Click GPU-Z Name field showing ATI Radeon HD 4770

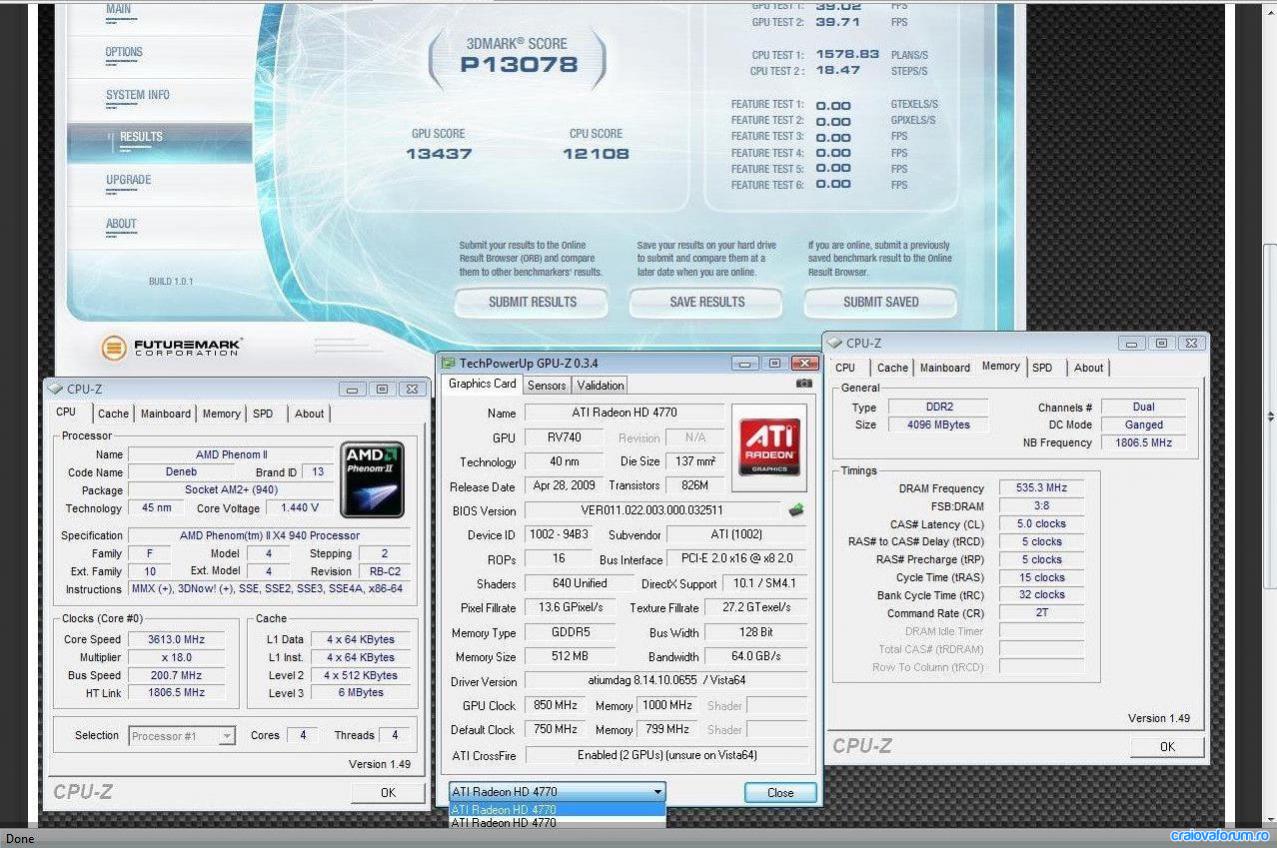pos(624,413)
